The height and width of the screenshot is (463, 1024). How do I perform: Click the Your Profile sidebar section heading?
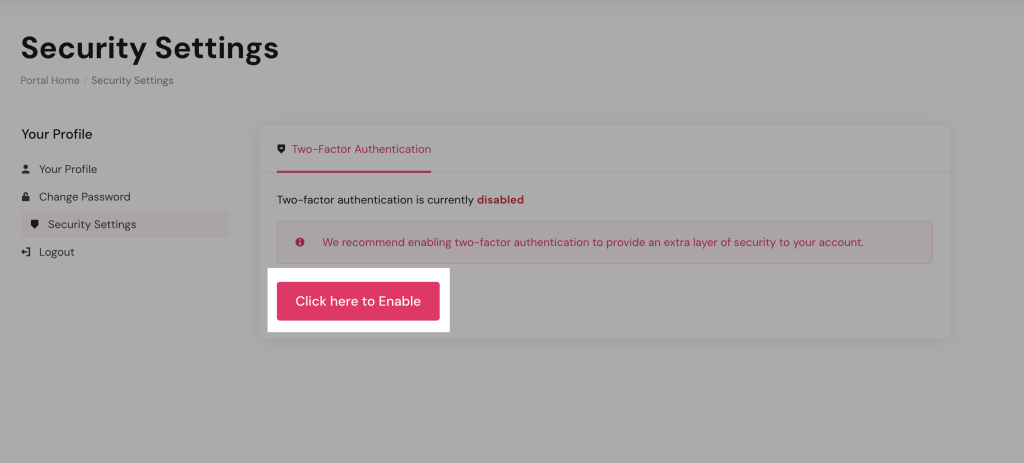[x=57, y=134]
